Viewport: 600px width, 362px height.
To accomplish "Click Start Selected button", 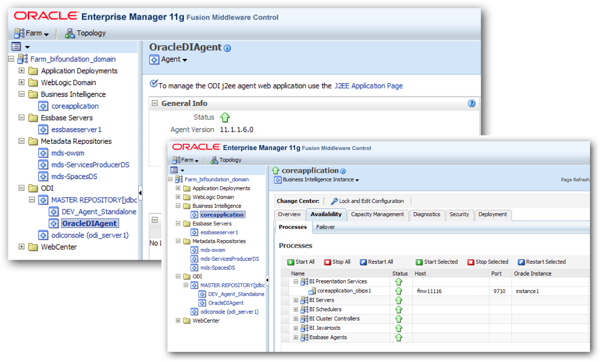I will pos(437,262).
